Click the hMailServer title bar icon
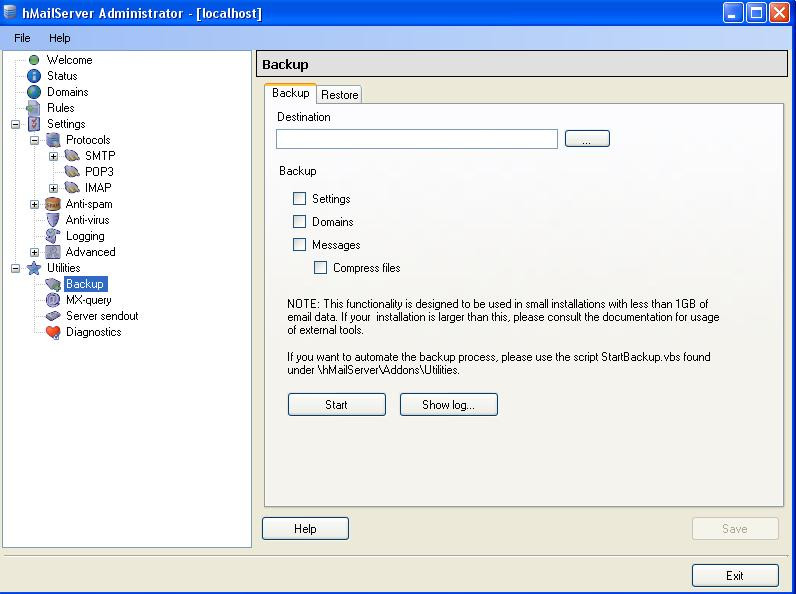The height and width of the screenshot is (594, 796). click(x=10, y=12)
